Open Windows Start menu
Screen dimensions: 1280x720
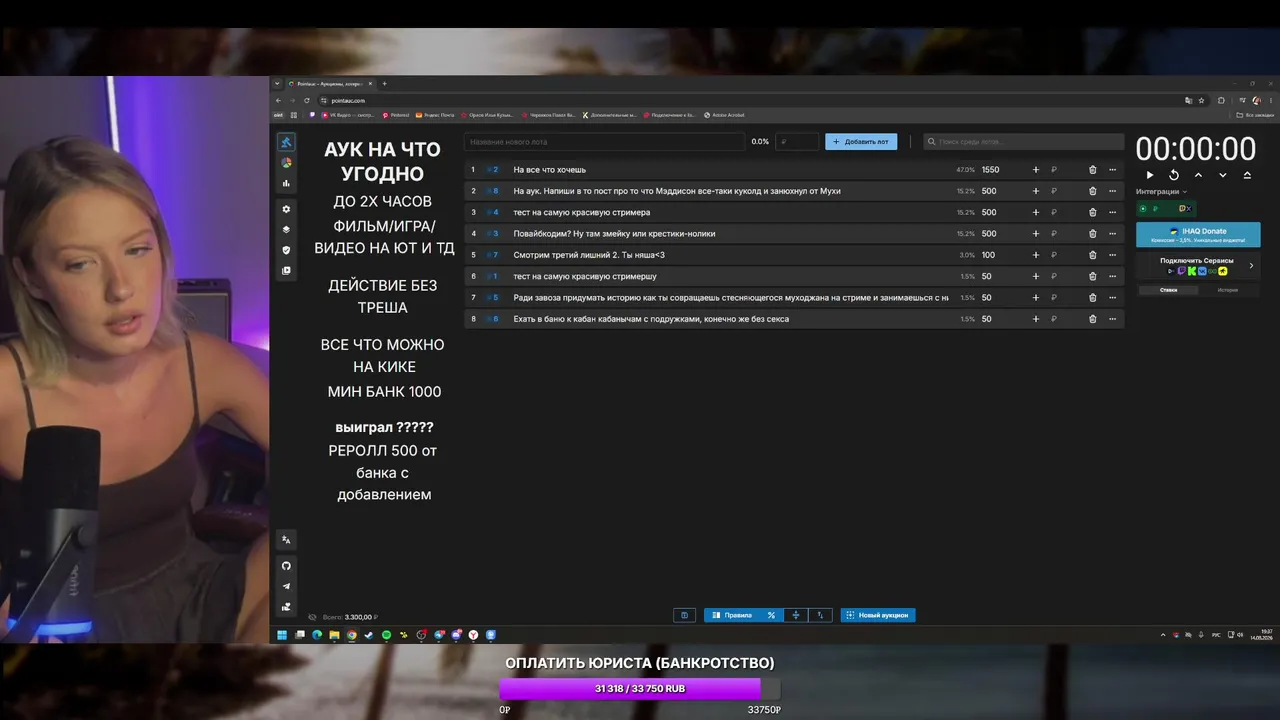[282, 635]
